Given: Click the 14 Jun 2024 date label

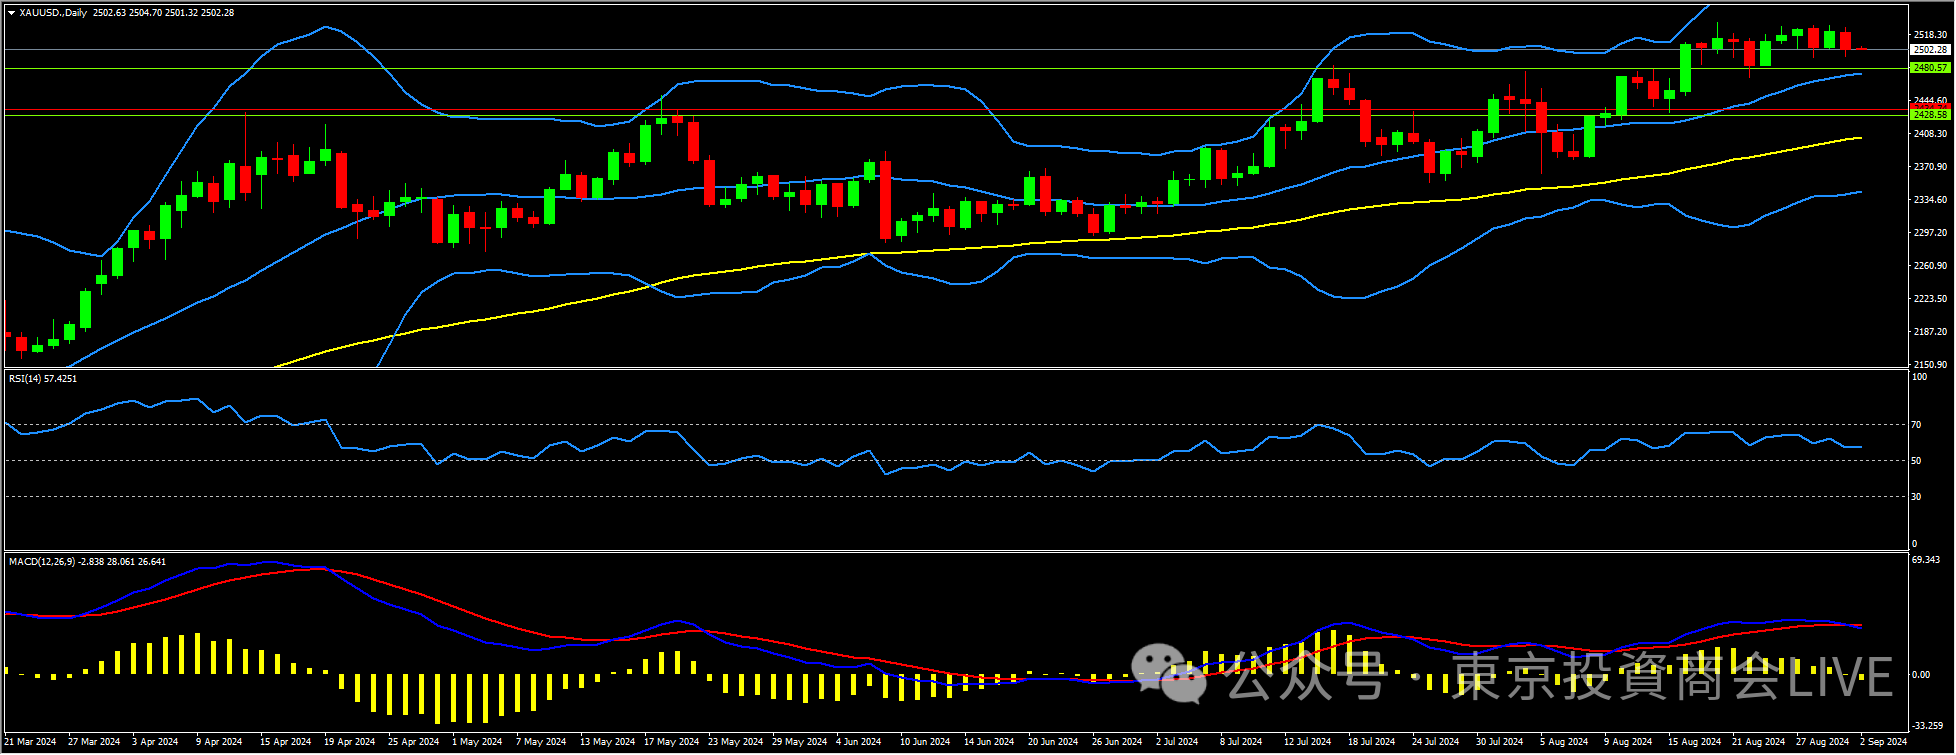Looking at the screenshot, I should (x=989, y=742).
